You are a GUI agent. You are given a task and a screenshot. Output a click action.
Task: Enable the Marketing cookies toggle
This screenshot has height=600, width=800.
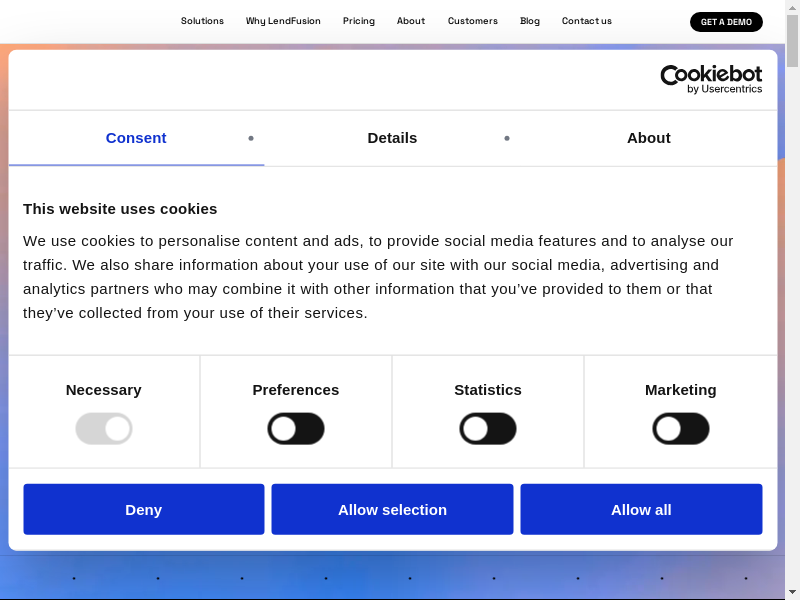click(x=681, y=429)
